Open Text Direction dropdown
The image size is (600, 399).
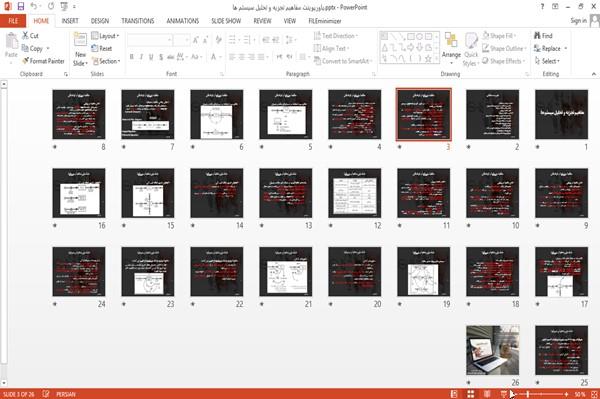[336, 36]
